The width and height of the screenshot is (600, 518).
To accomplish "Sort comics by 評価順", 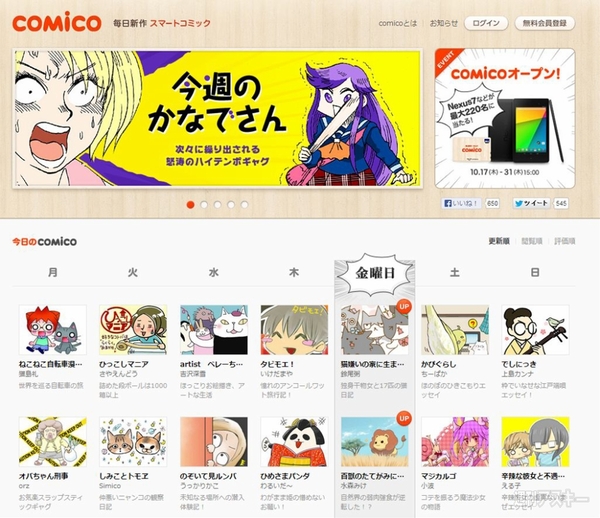I will 565,241.
